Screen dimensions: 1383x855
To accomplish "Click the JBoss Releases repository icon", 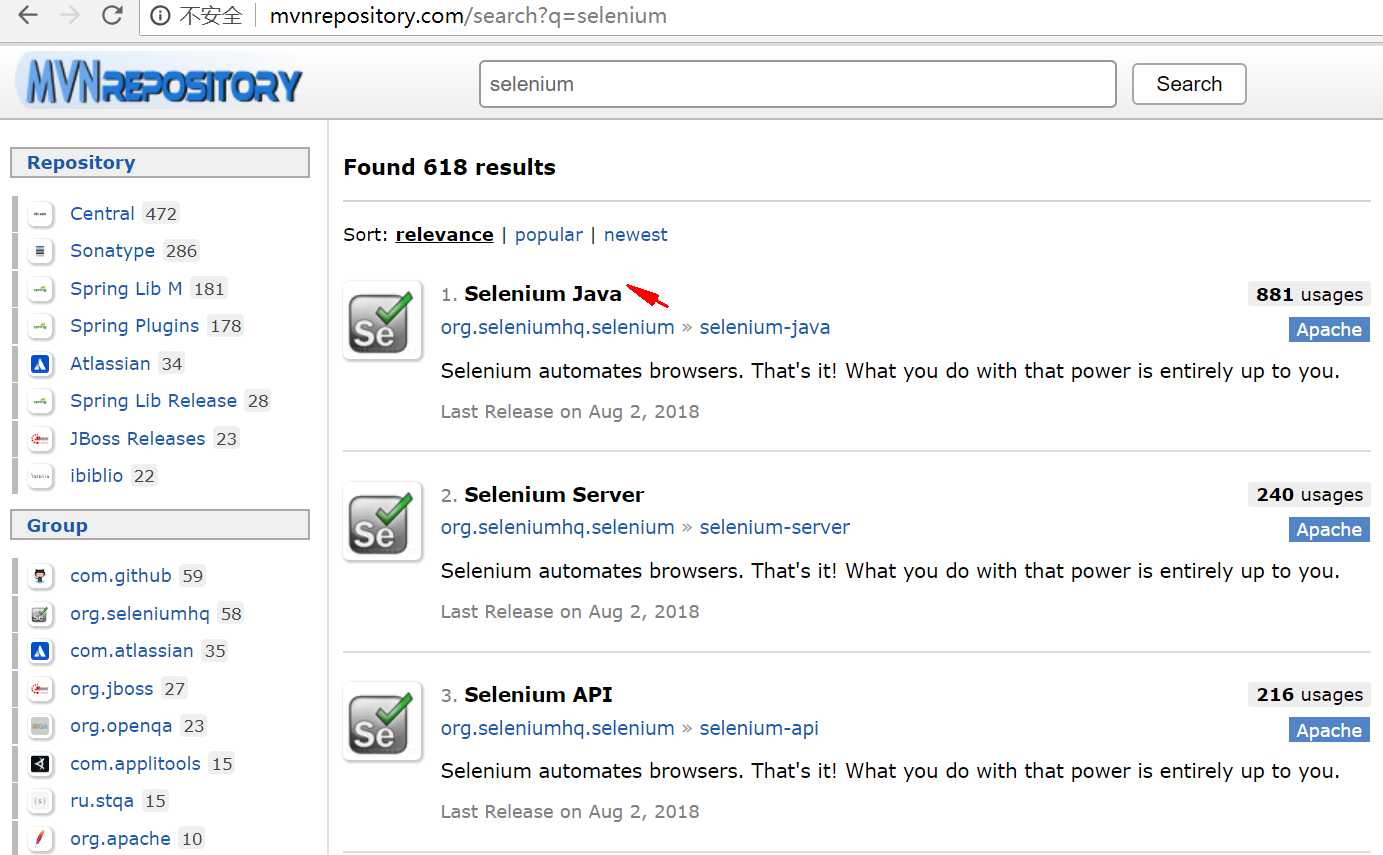I will click(x=40, y=439).
